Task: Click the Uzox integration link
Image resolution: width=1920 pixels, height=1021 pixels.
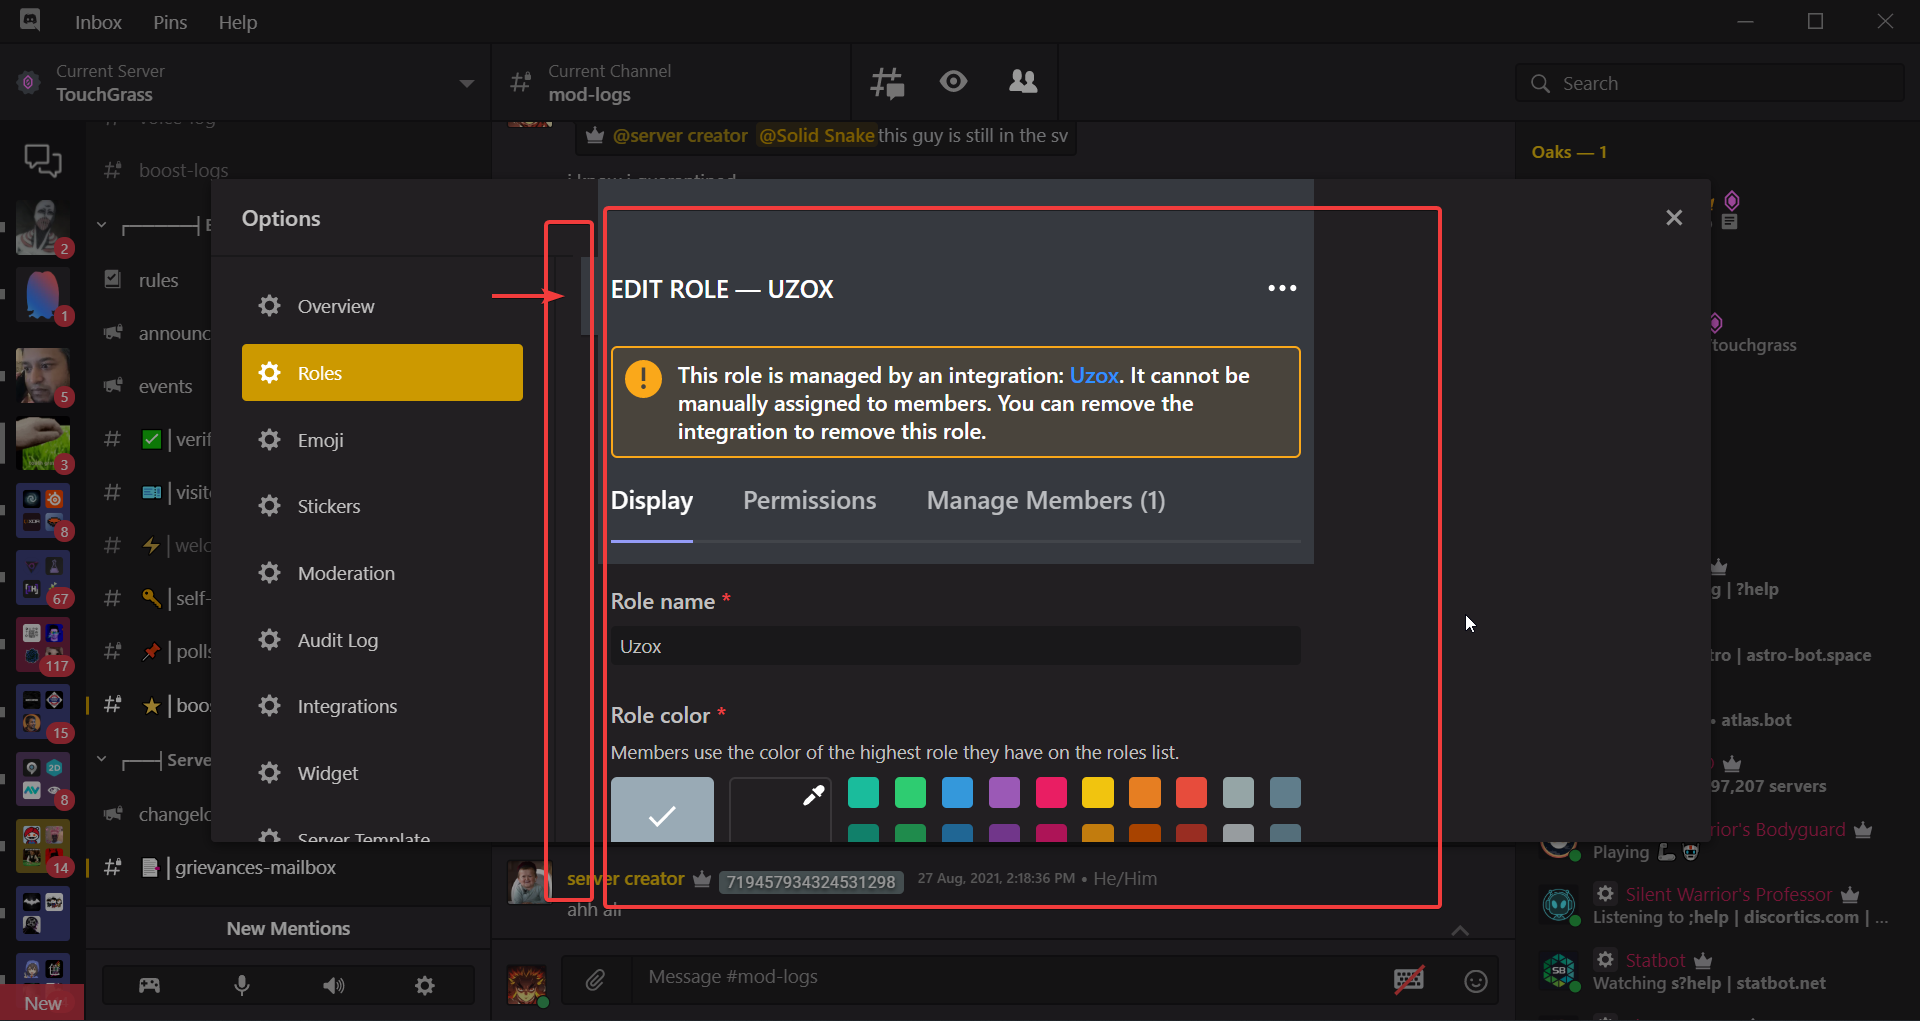Action: 1093,375
